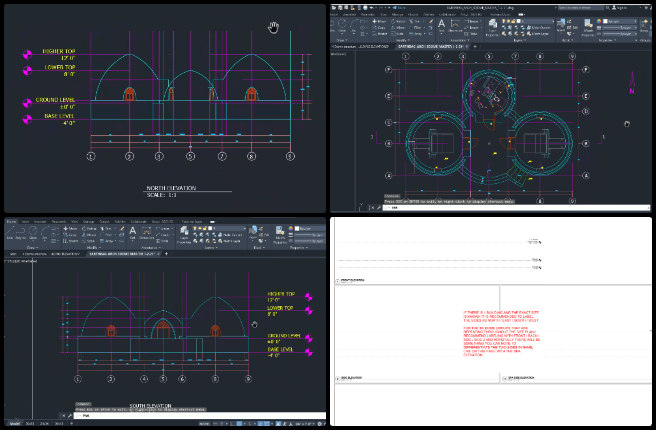Image resolution: width=656 pixels, height=430 pixels.
Task: Select the Model tab in the status bar
Action: [x=14, y=424]
